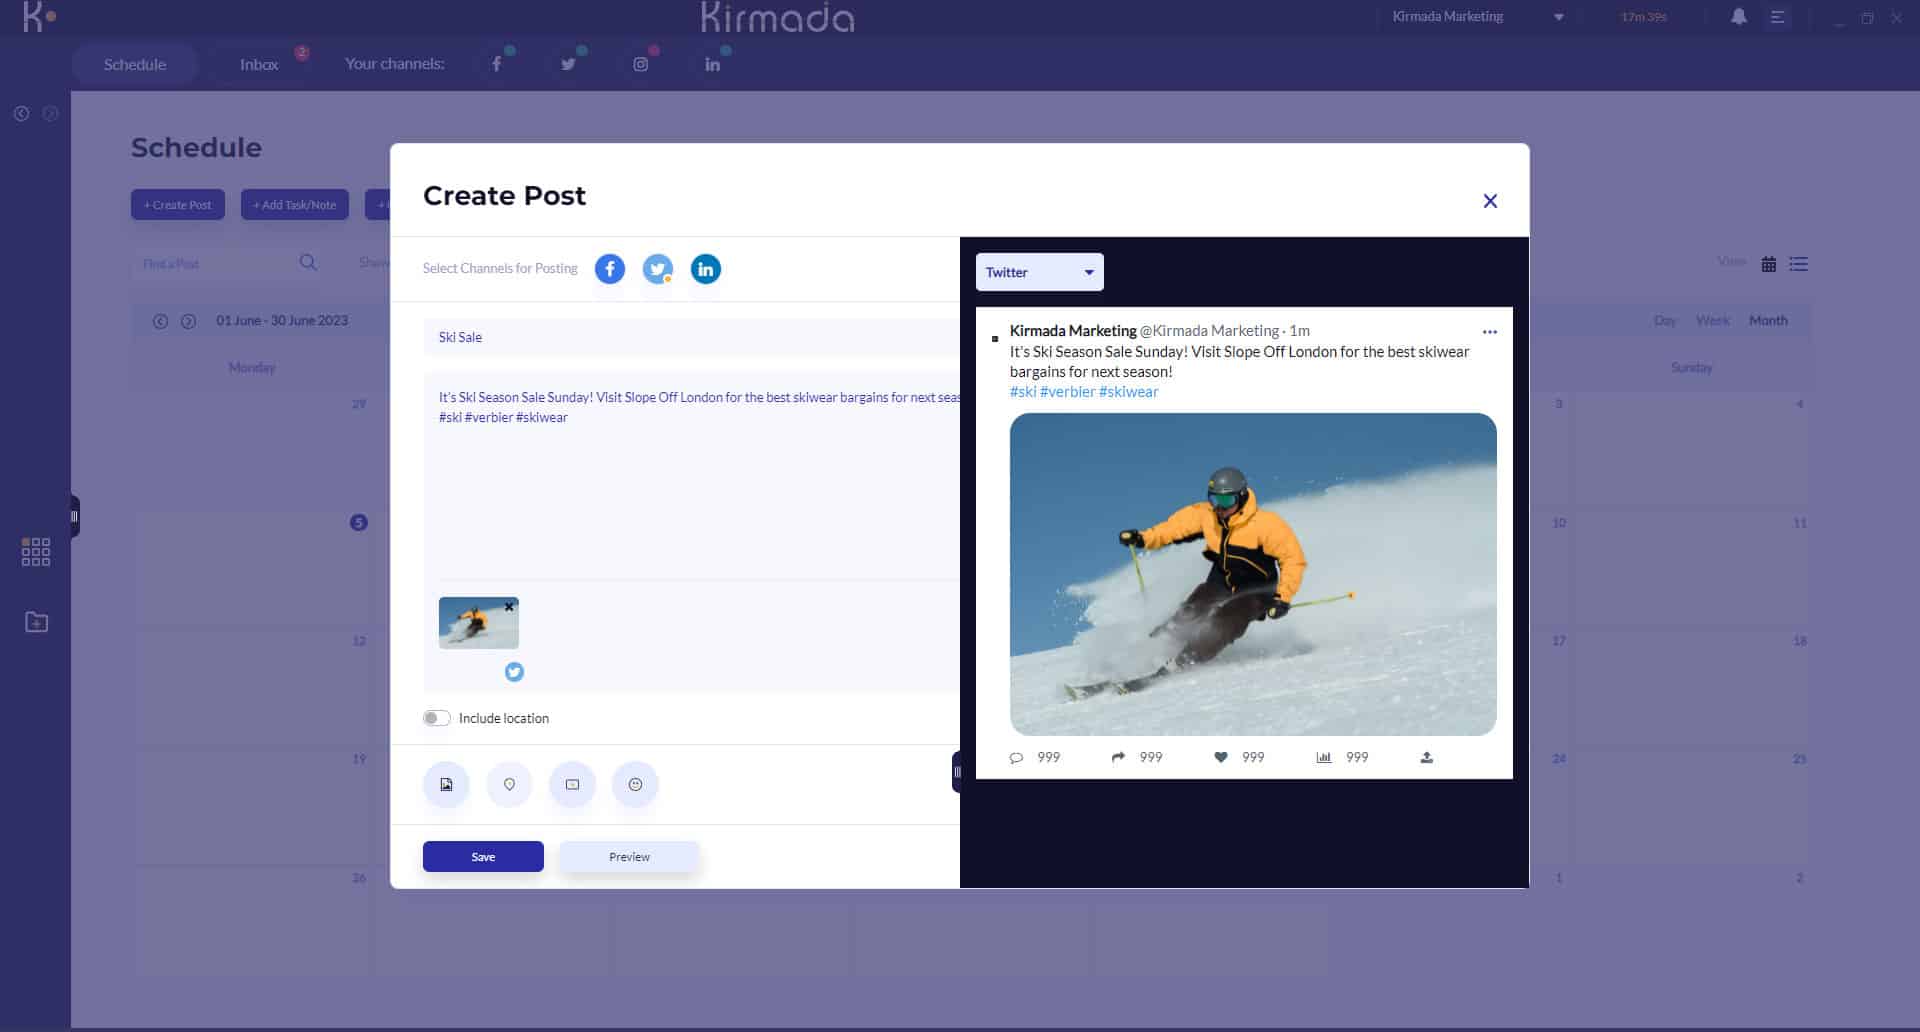Open the Facebook channel in top bar
Image resolution: width=1920 pixels, height=1032 pixels.
(496, 64)
